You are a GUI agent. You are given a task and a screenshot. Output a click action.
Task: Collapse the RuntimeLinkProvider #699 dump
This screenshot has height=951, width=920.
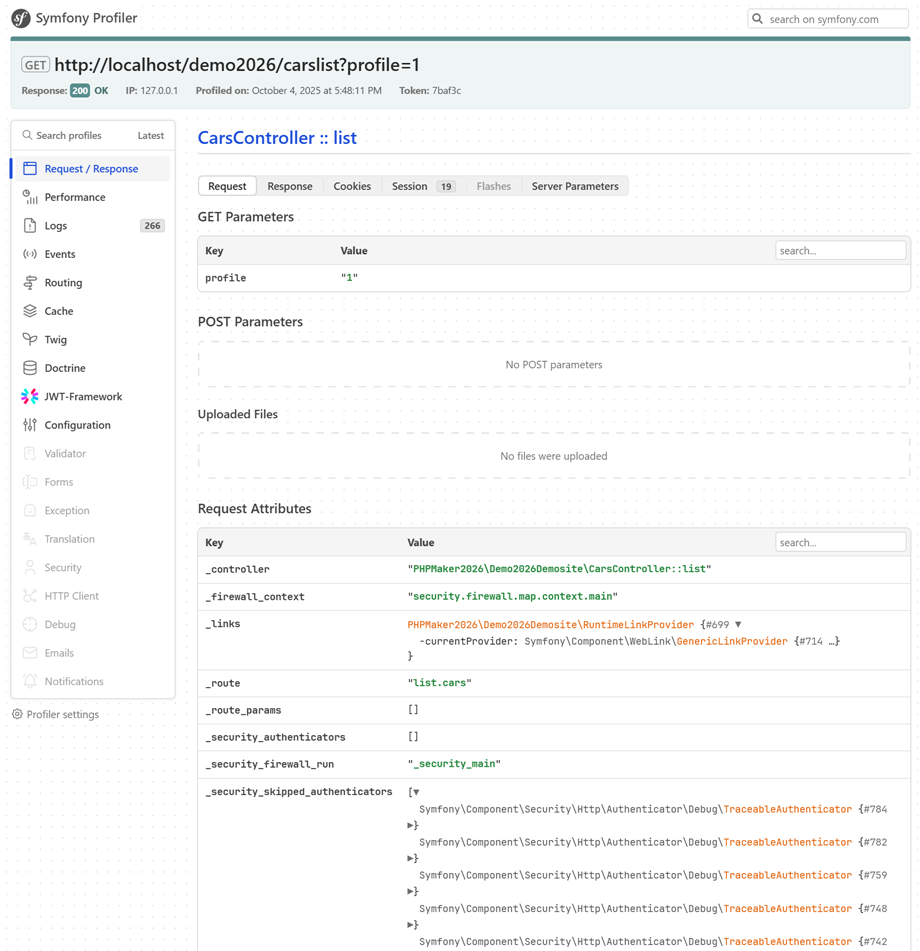click(738, 625)
